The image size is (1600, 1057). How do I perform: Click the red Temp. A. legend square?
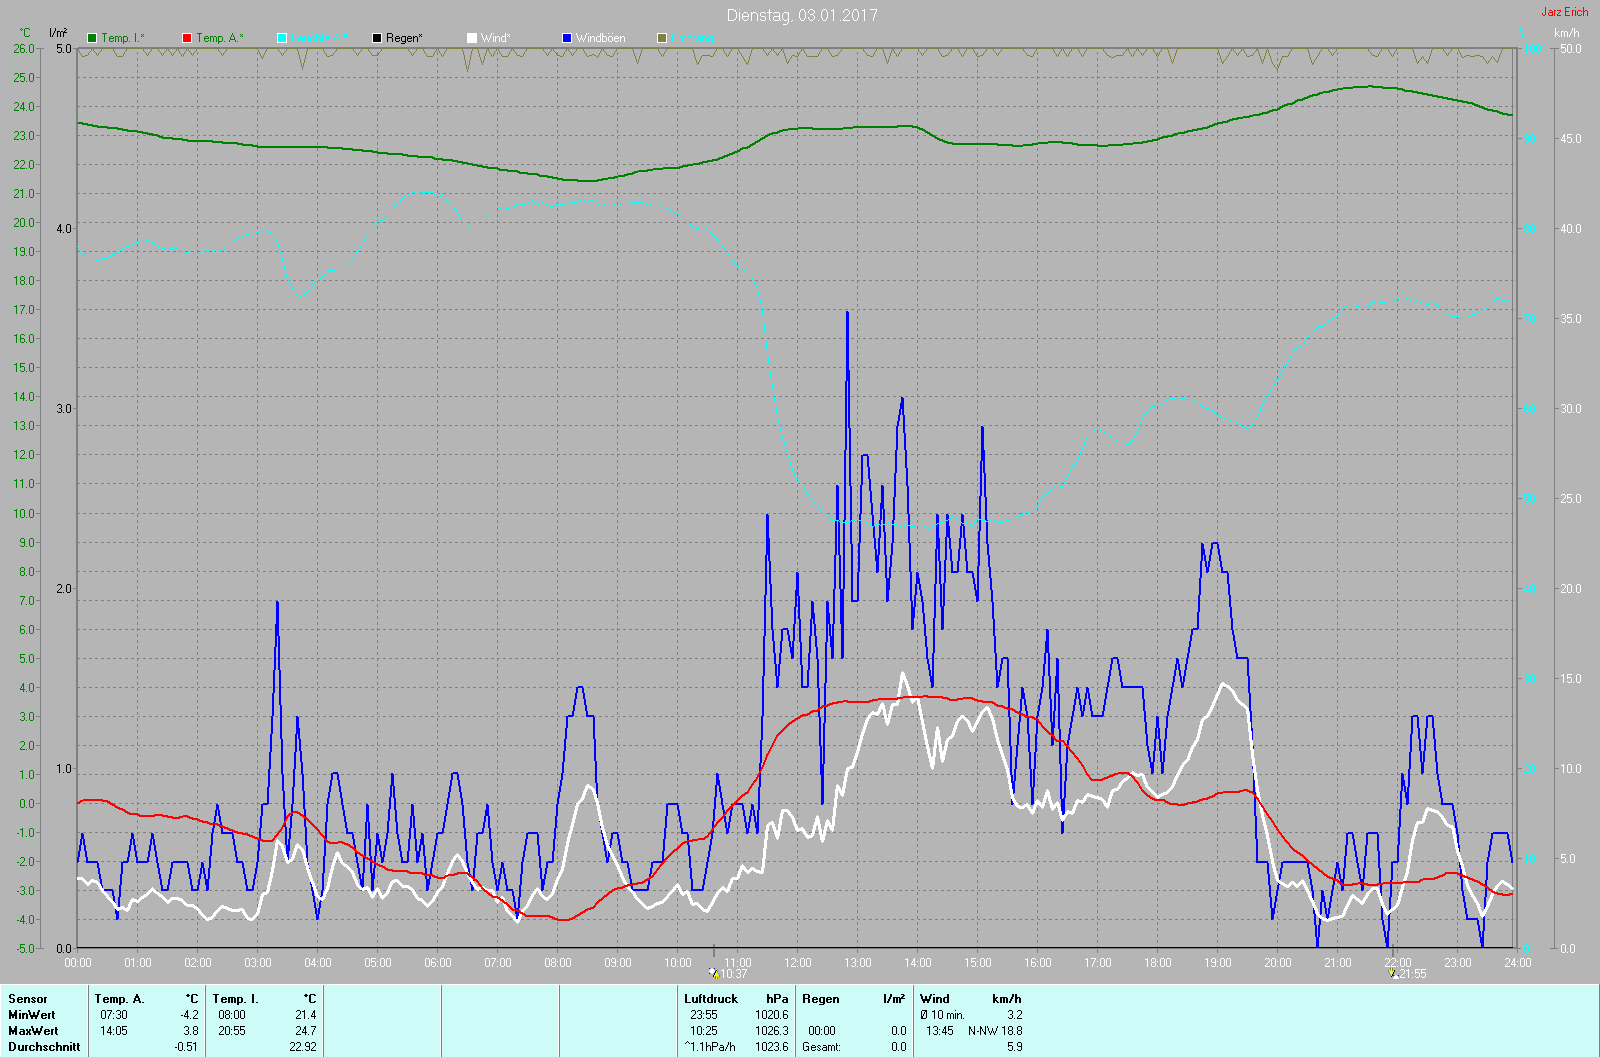pos(187,38)
